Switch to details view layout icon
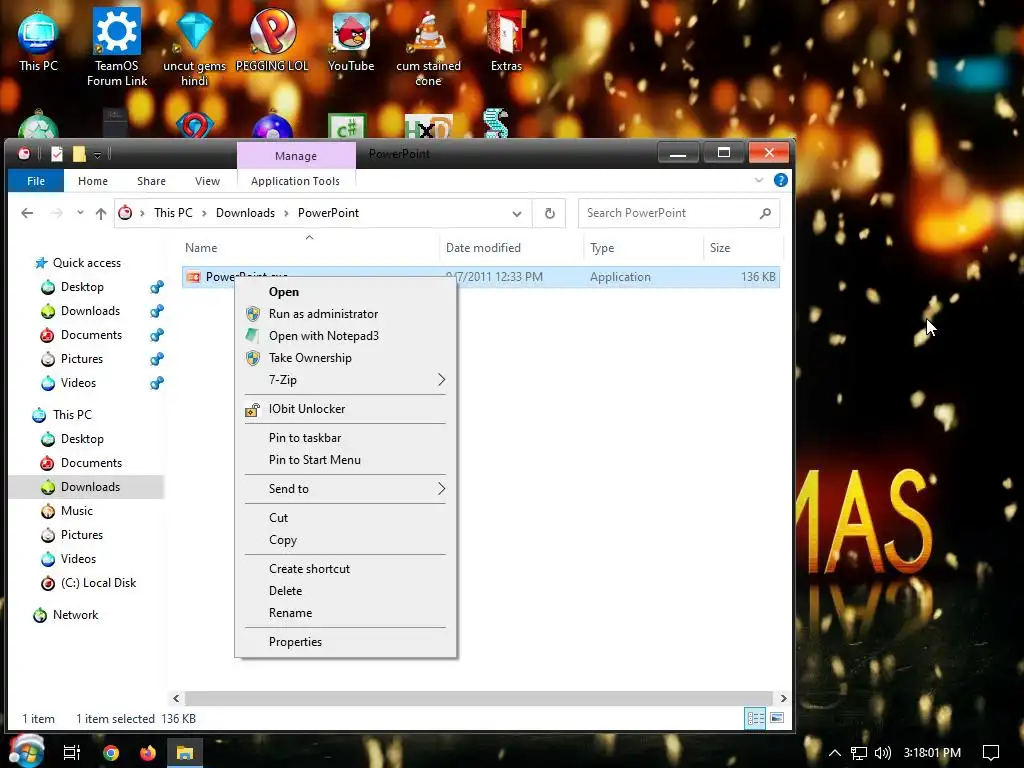Viewport: 1024px width, 768px height. click(756, 718)
